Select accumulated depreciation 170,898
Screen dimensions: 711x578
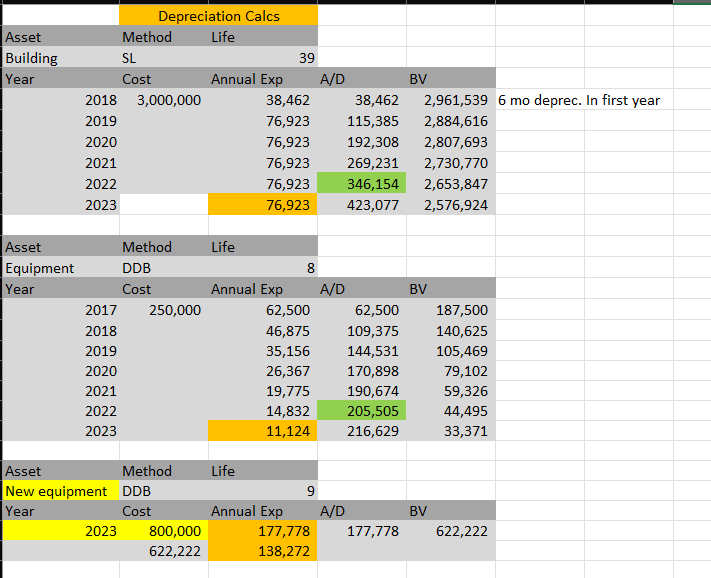click(362, 371)
